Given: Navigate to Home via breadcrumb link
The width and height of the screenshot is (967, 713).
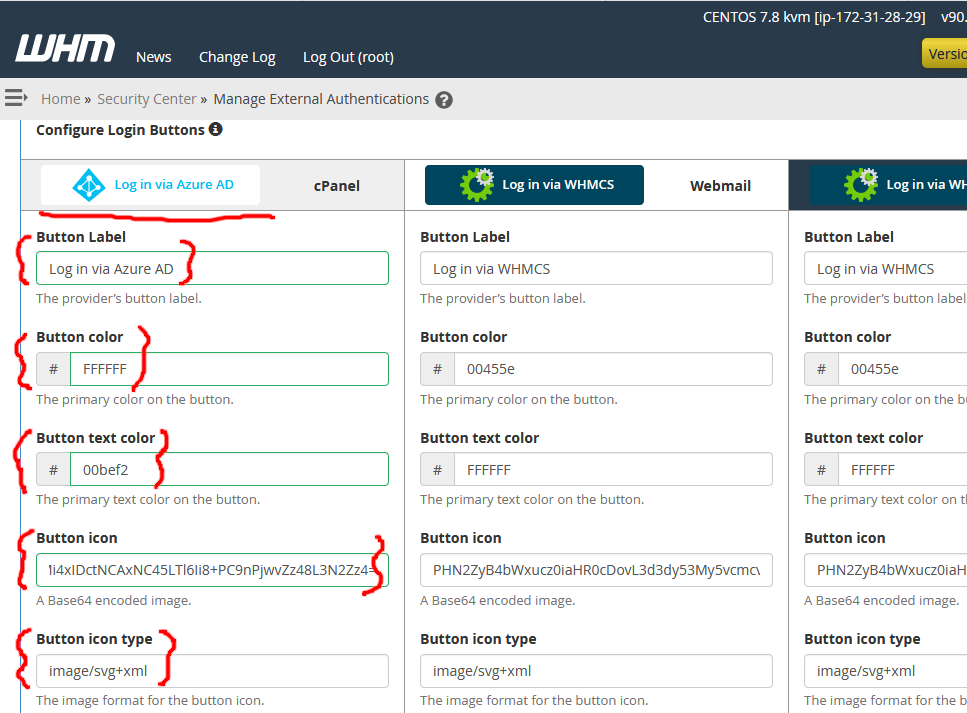Looking at the screenshot, I should 60,98.
